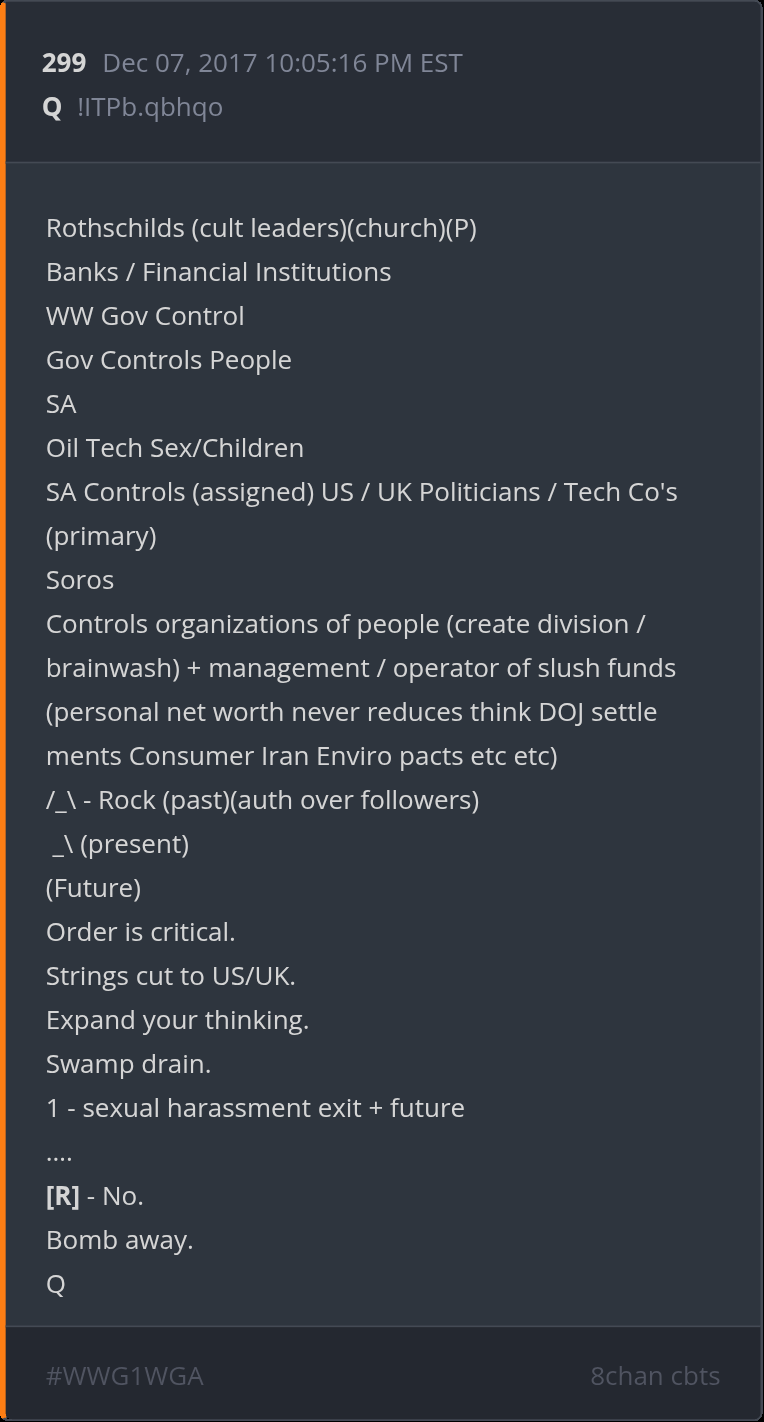Click post number 299
The image size is (764, 1422).
click(64, 63)
